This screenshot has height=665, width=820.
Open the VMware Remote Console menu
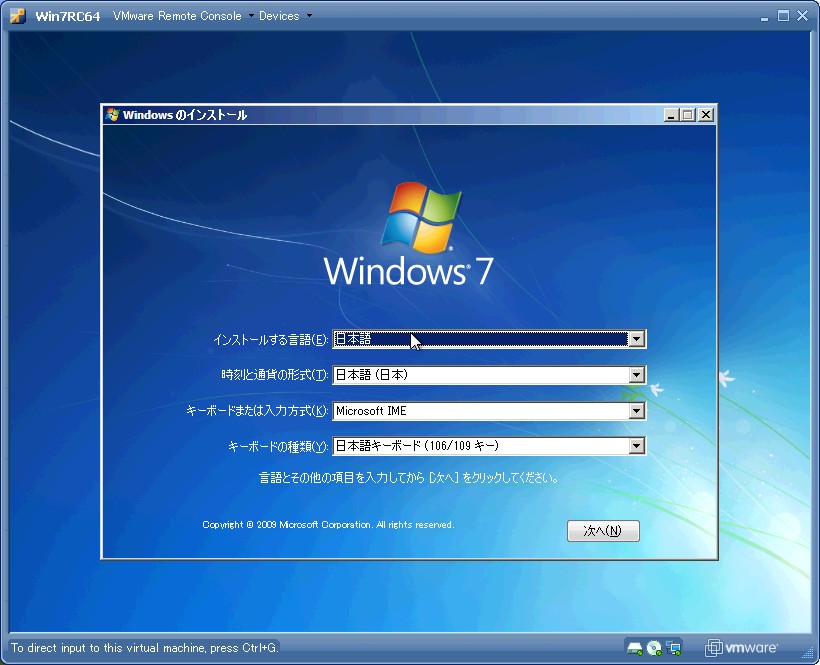click(x=183, y=16)
